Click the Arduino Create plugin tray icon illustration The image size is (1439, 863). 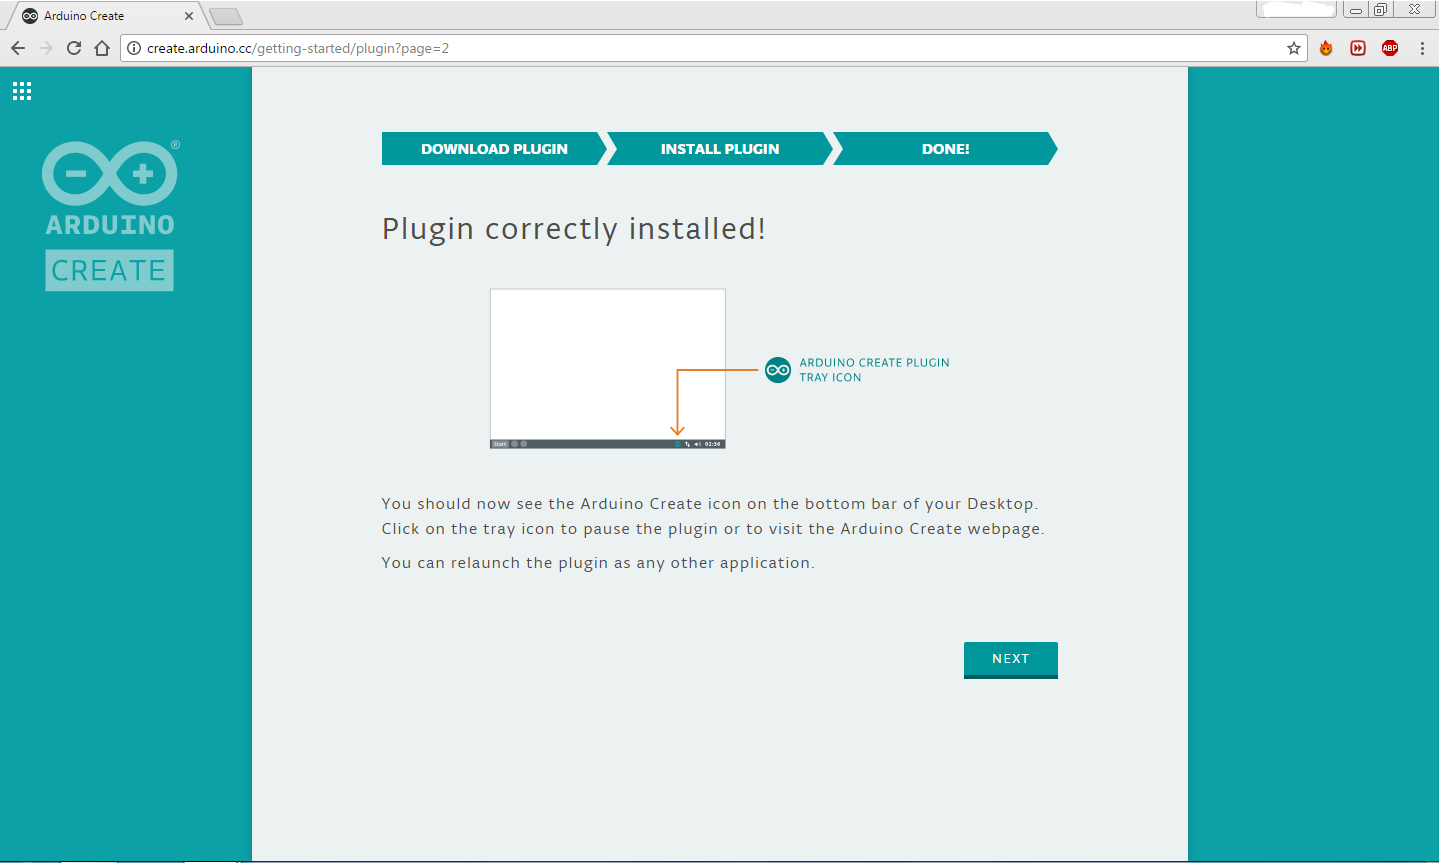778,370
